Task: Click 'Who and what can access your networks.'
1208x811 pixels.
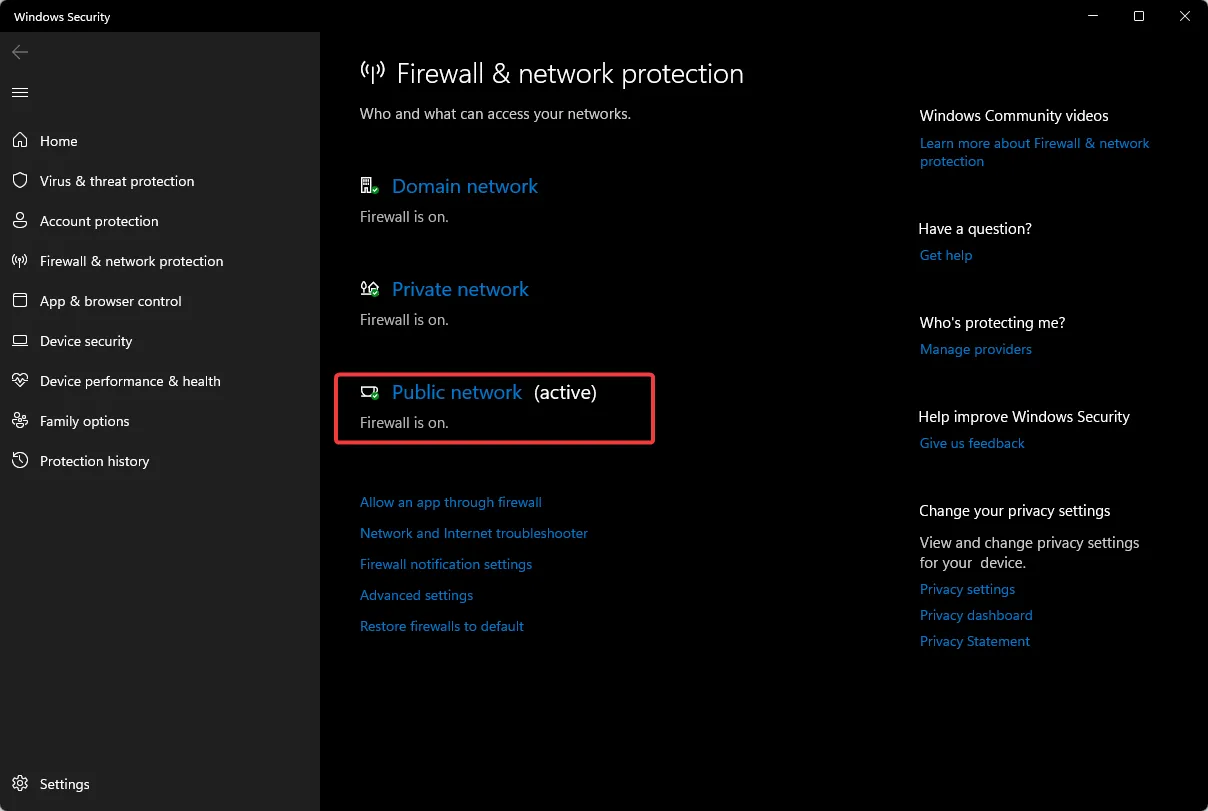Action: (x=495, y=114)
